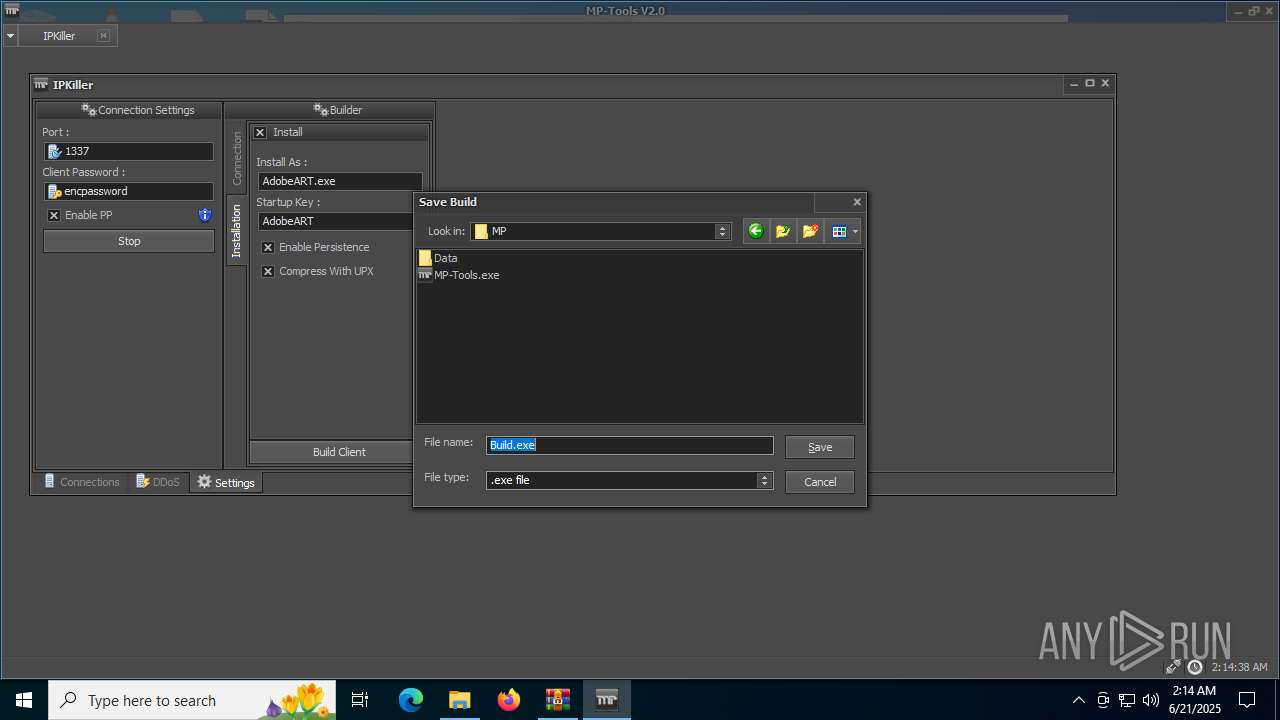Viewport: 1280px width, 720px height.
Task: Click the blue info shield icon
Action: pos(205,215)
